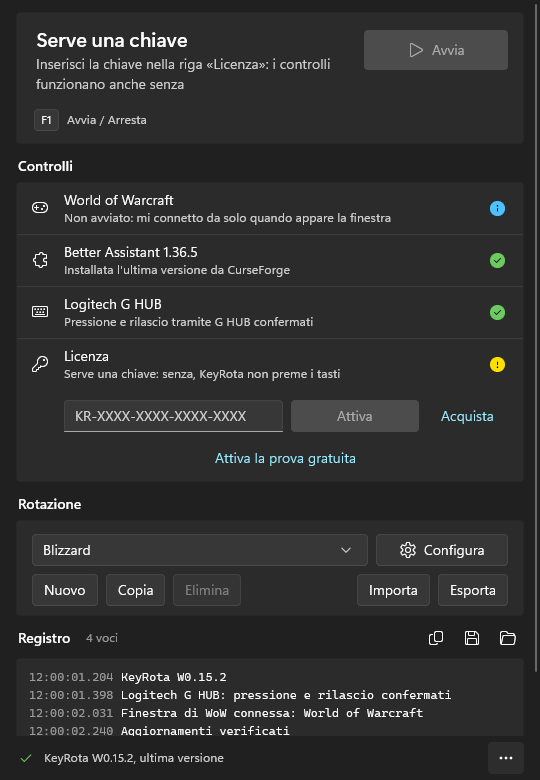The height and width of the screenshot is (780, 540).
Task: Click the log entry Logitech G HUB: pressione e rilascio confermati
Action: (286, 695)
